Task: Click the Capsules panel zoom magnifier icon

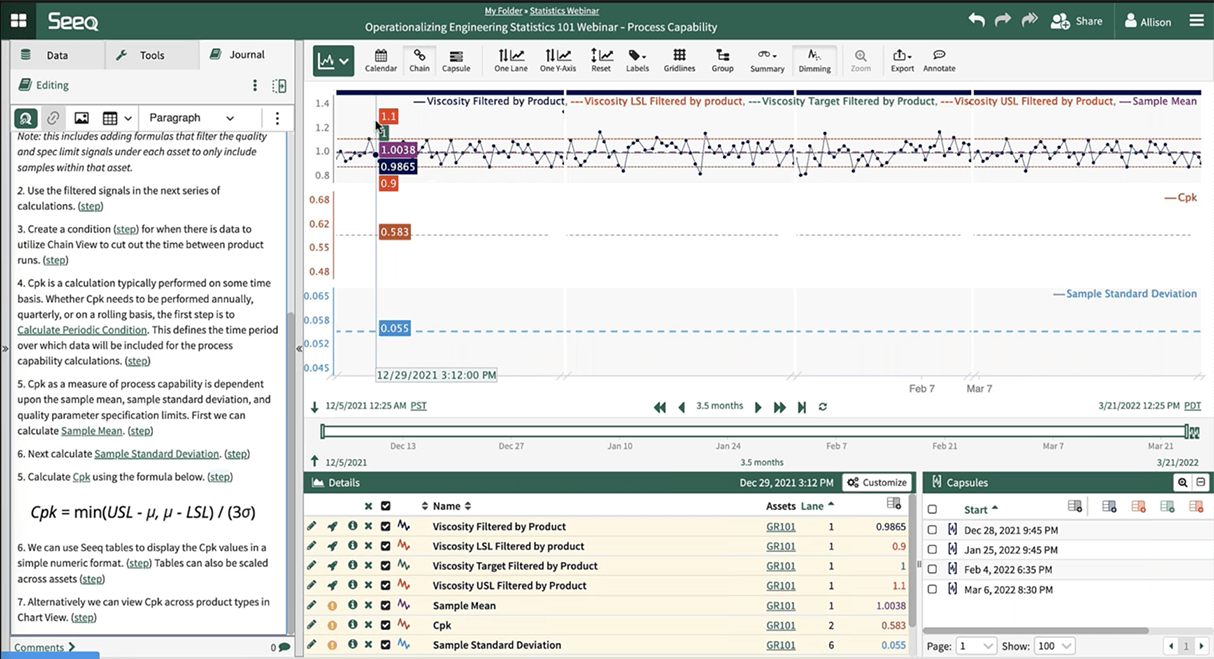Action: click(1182, 482)
